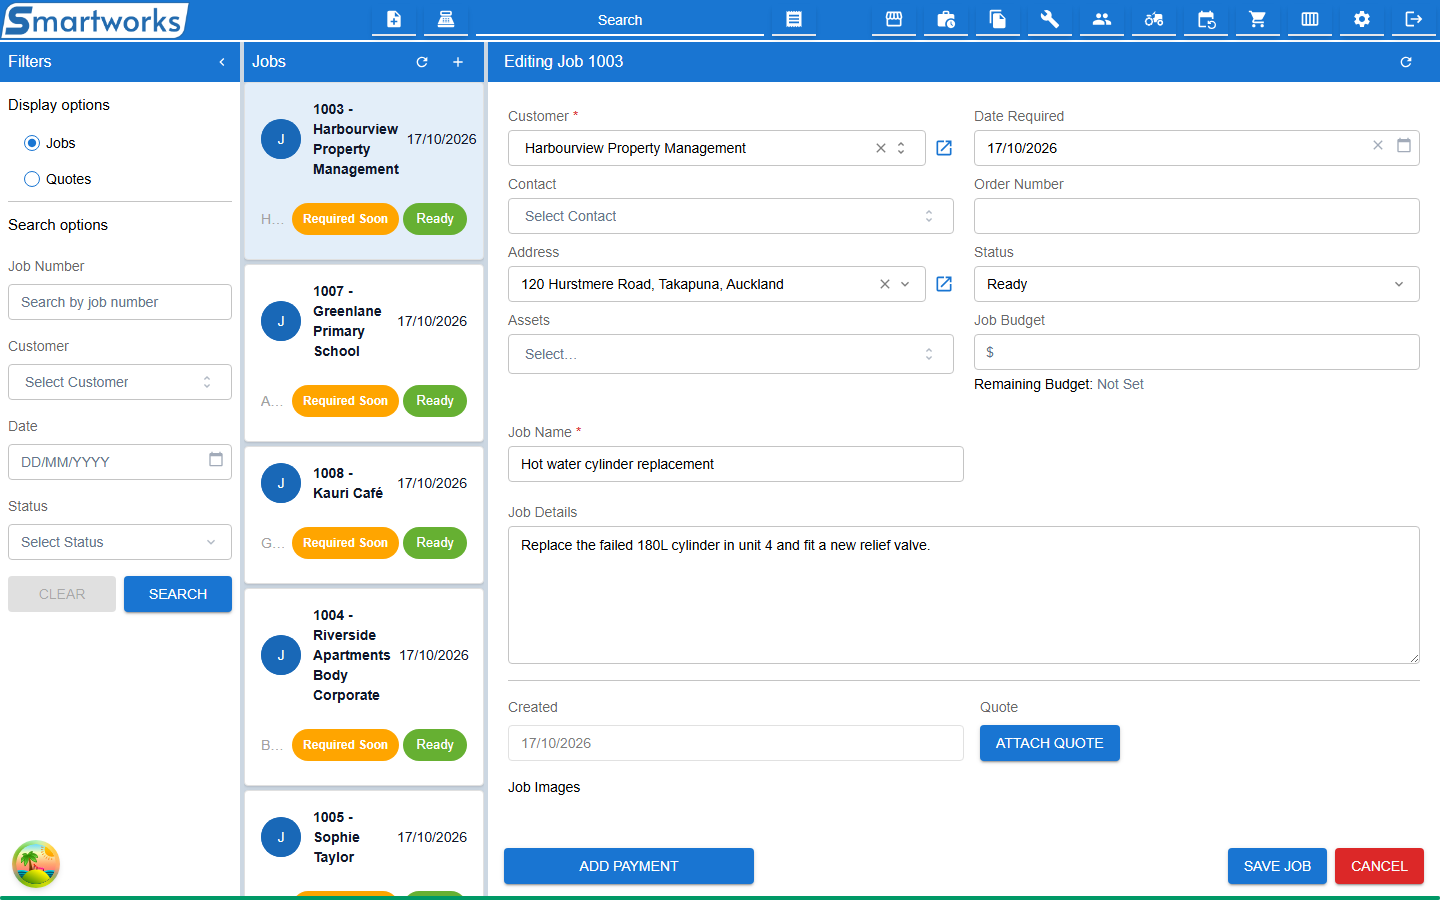
Task: Open the copy documents icon
Action: [998, 19]
